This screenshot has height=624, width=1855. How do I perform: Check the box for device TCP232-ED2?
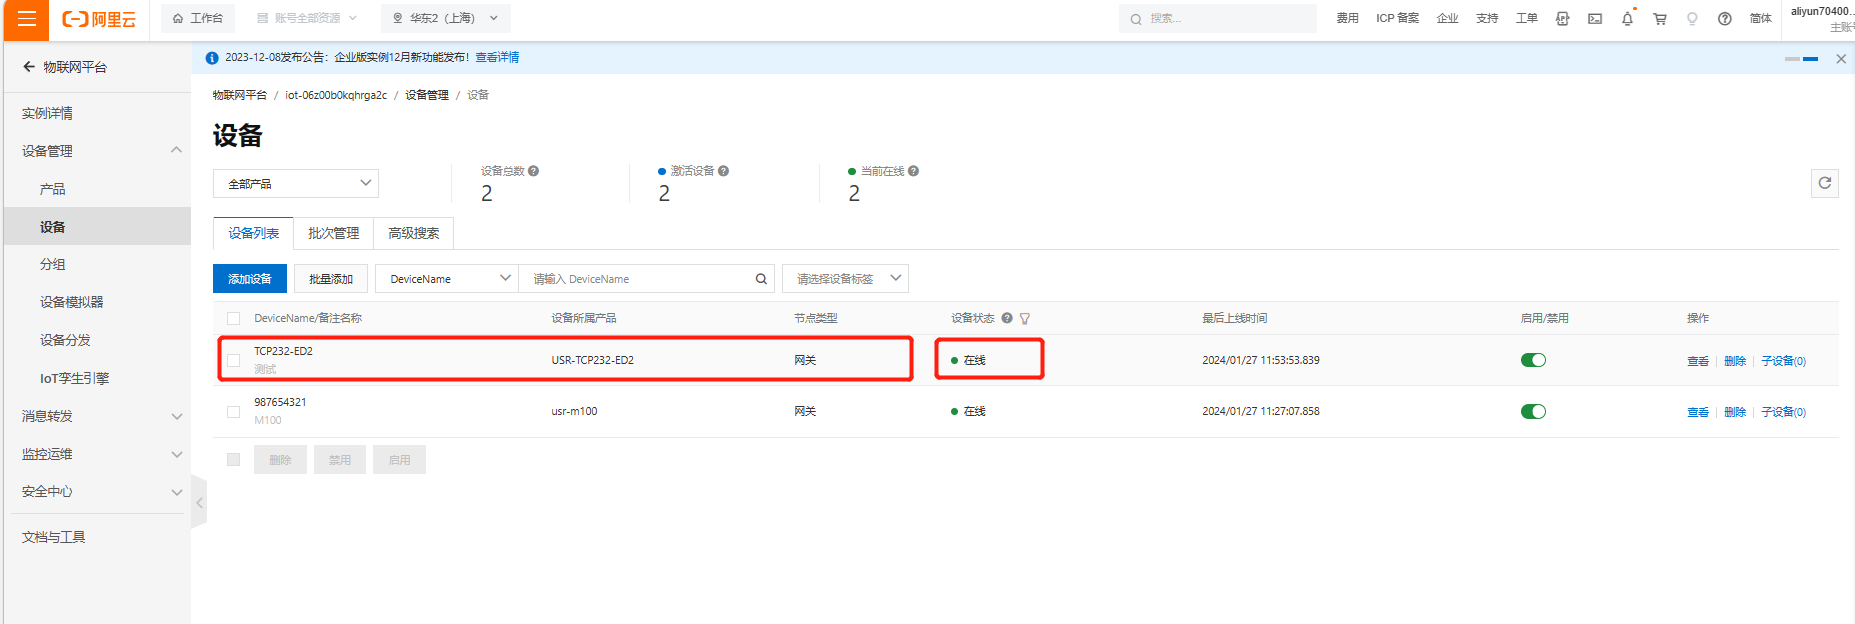click(234, 360)
